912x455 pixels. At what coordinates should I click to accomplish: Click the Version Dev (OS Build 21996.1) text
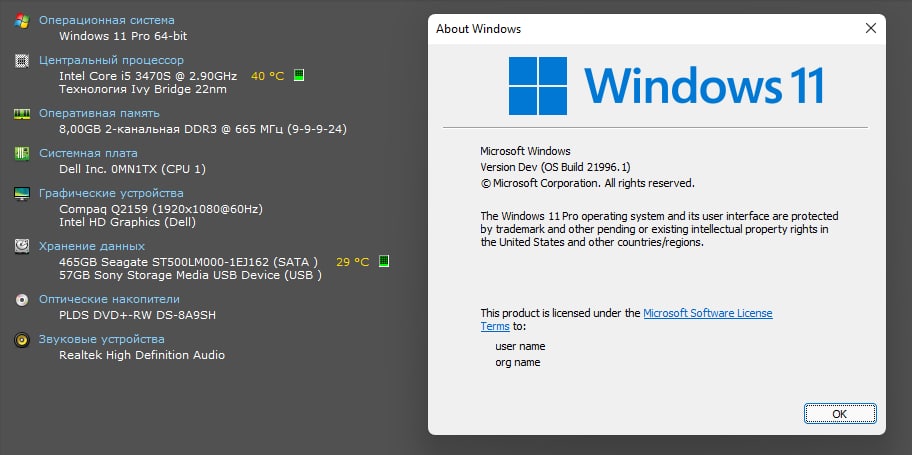[x=555, y=168]
